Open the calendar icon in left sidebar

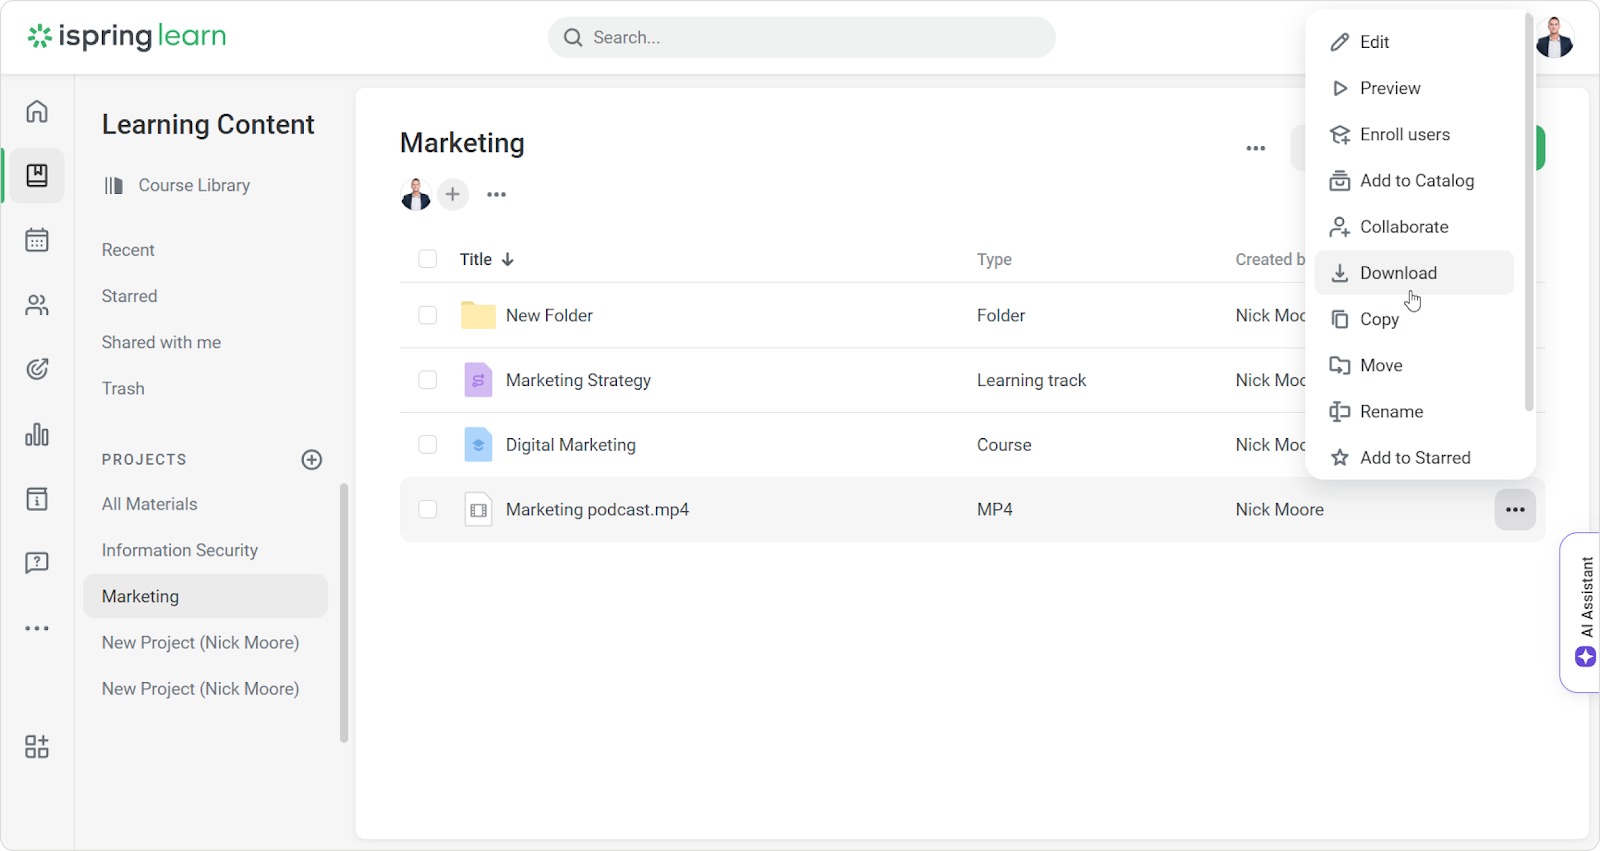tap(37, 240)
